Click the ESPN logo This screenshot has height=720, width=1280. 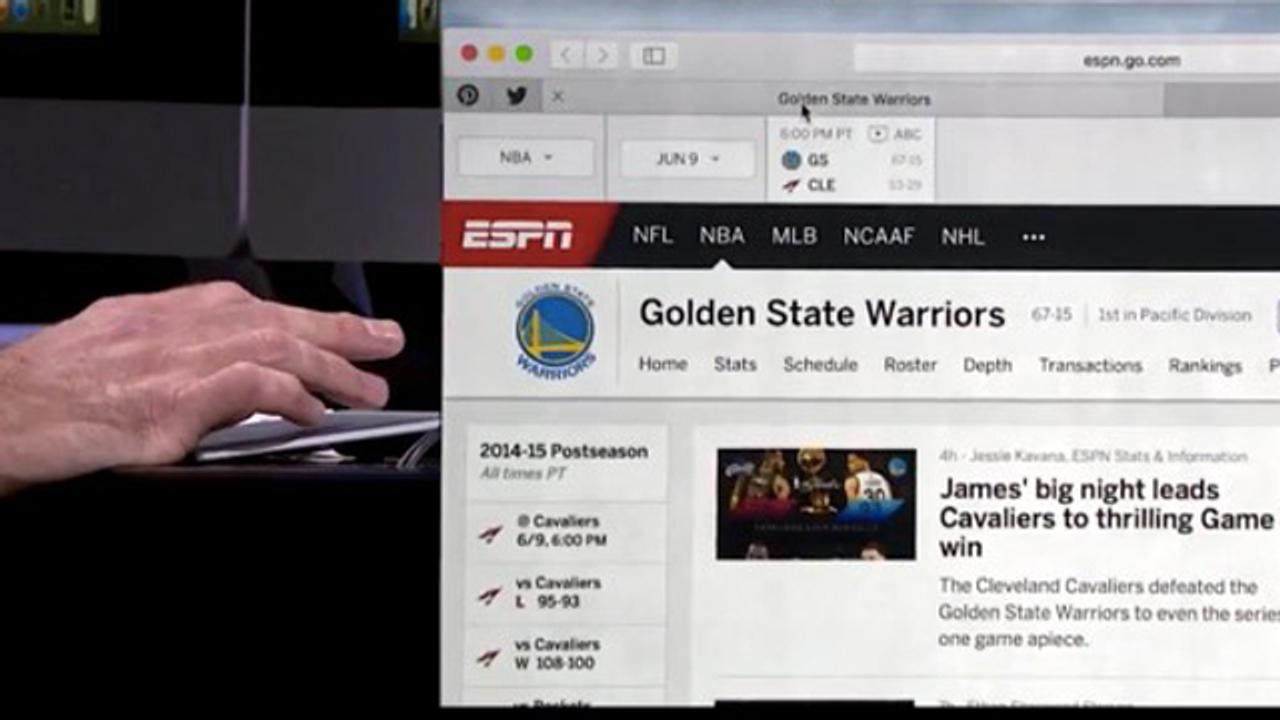pyautogui.click(x=517, y=235)
